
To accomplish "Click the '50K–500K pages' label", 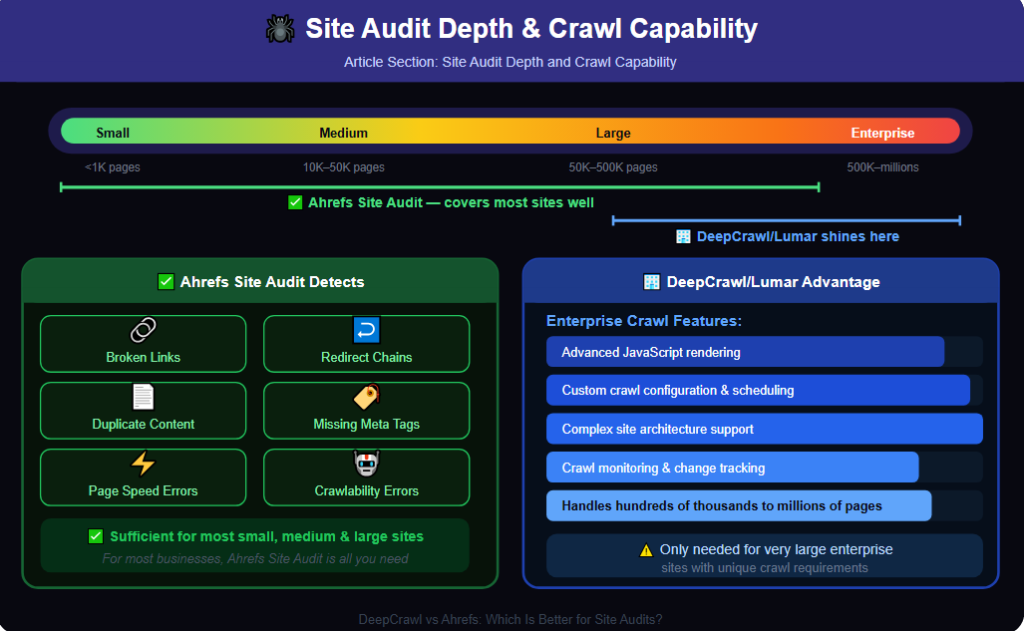I will tap(613, 167).
